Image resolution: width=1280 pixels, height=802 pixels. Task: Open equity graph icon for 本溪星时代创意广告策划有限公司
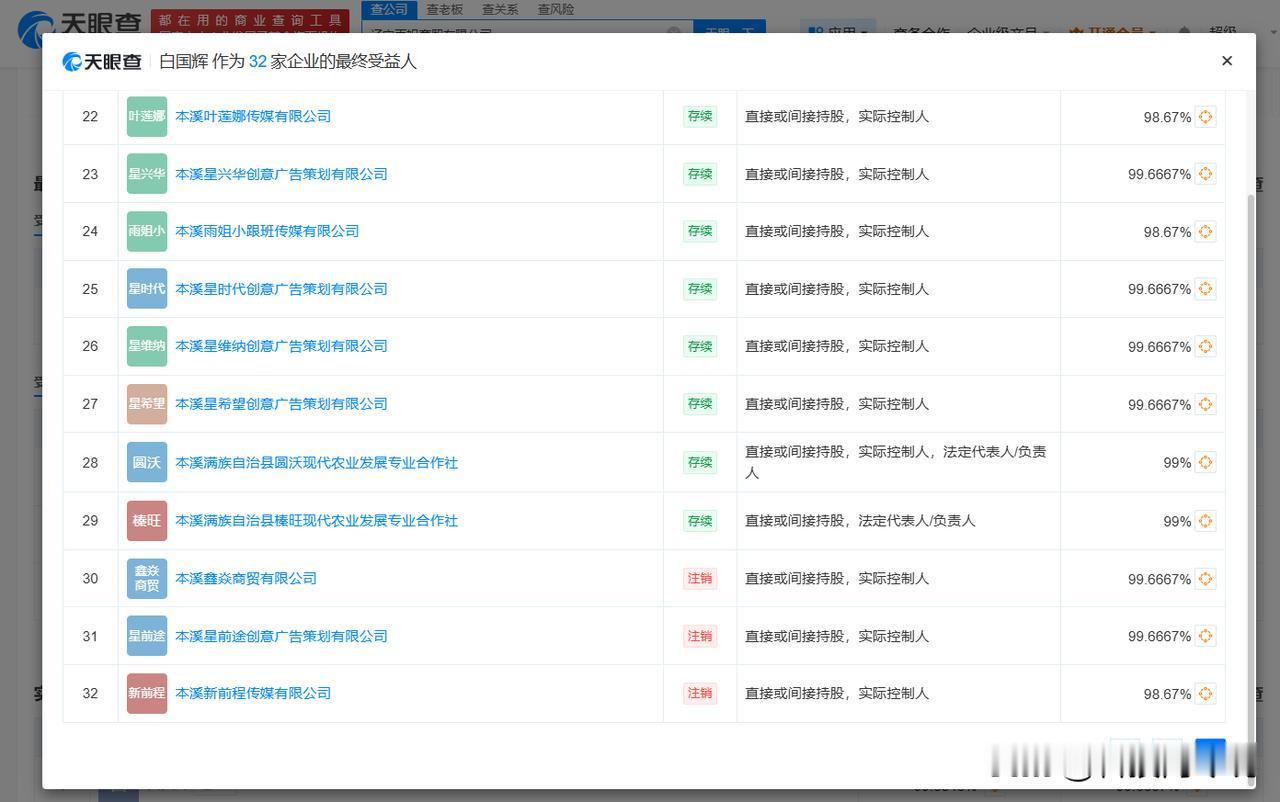point(1205,289)
